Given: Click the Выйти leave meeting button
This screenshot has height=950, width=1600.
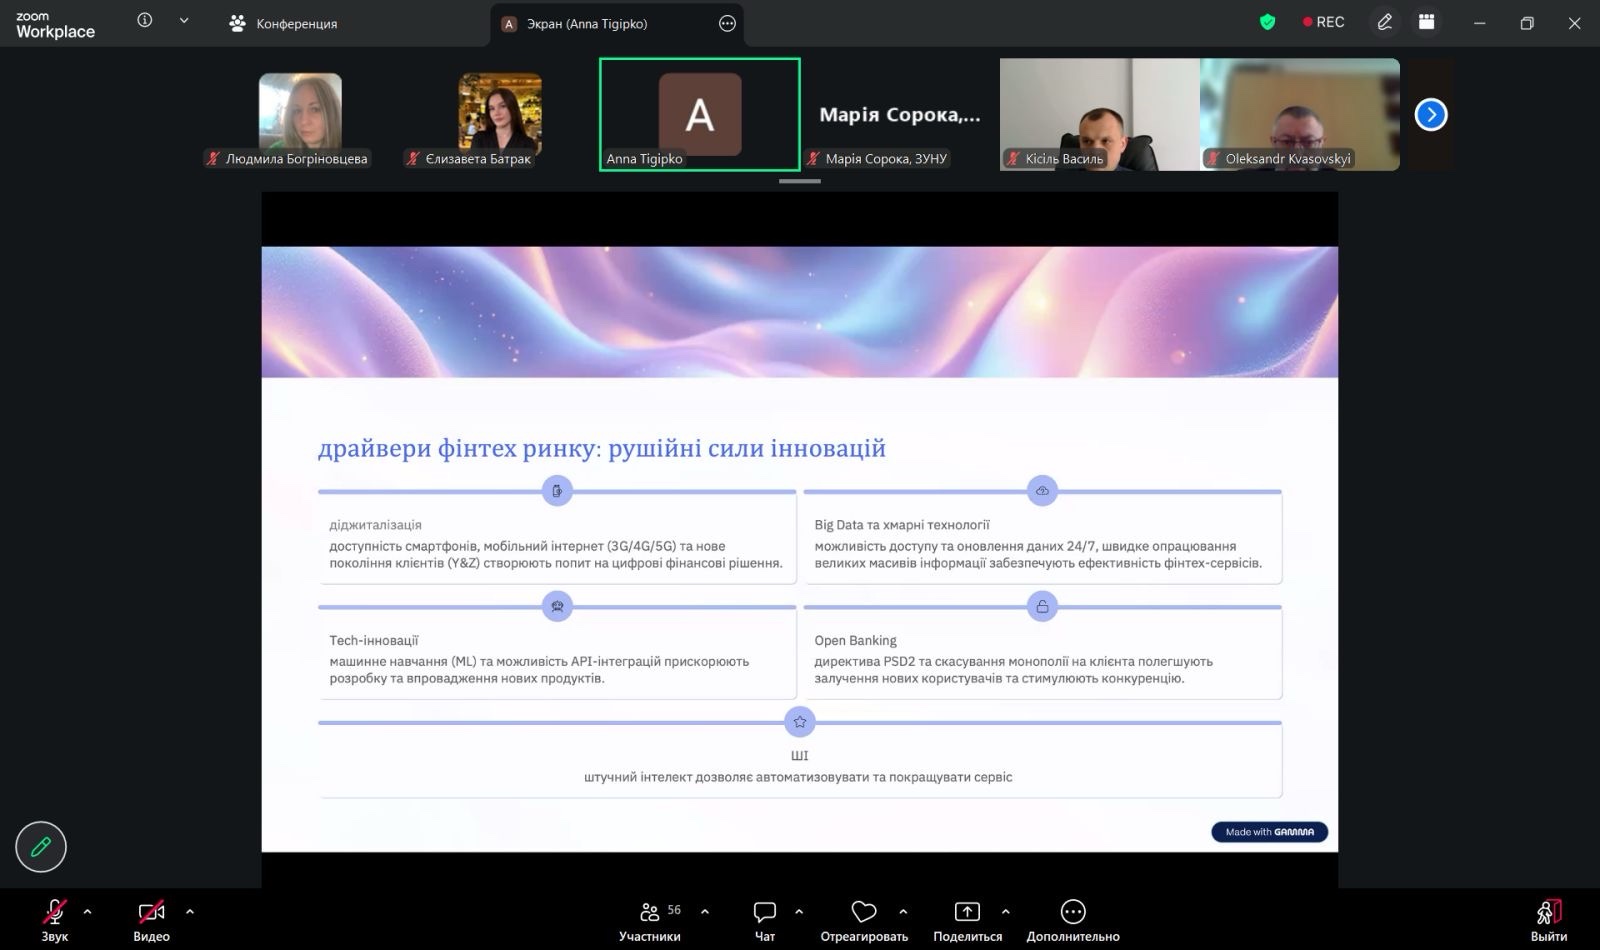Looking at the screenshot, I should (1548, 920).
